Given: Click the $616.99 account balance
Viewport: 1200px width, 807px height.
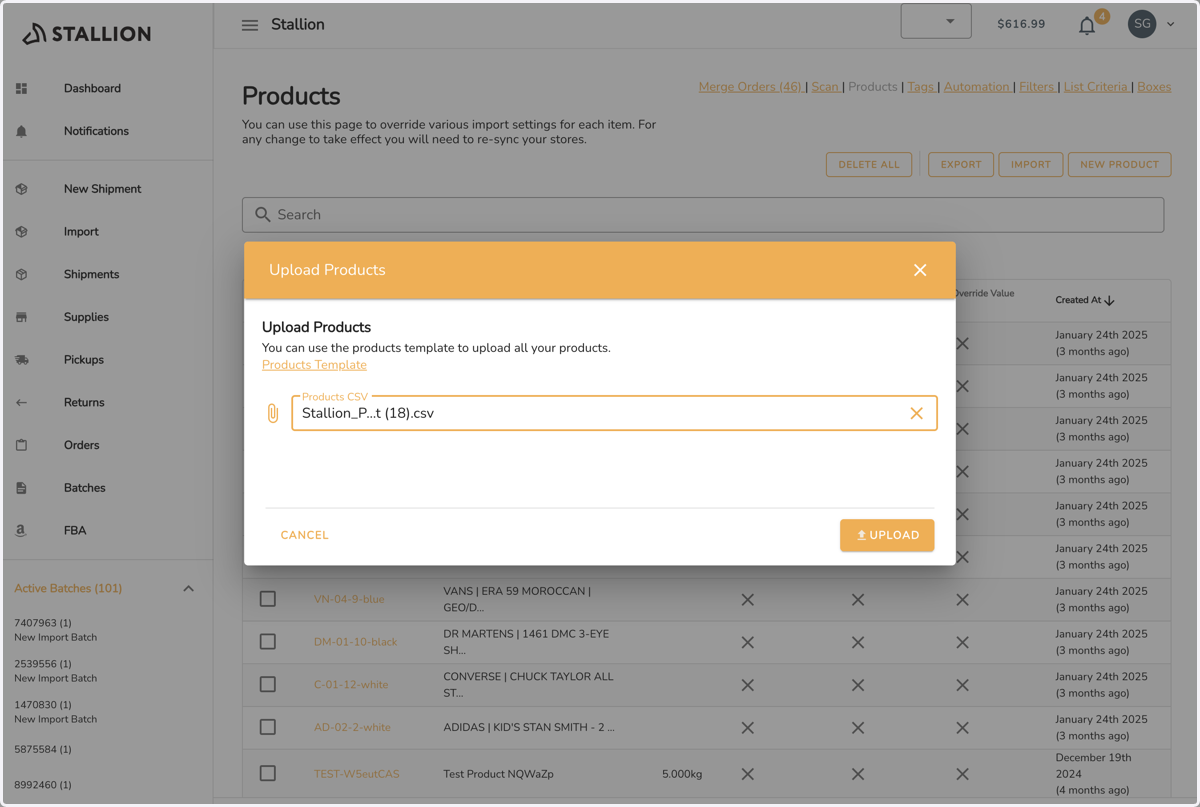Looking at the screenshot, I should pyautogui.click(x=1021, y=24).
